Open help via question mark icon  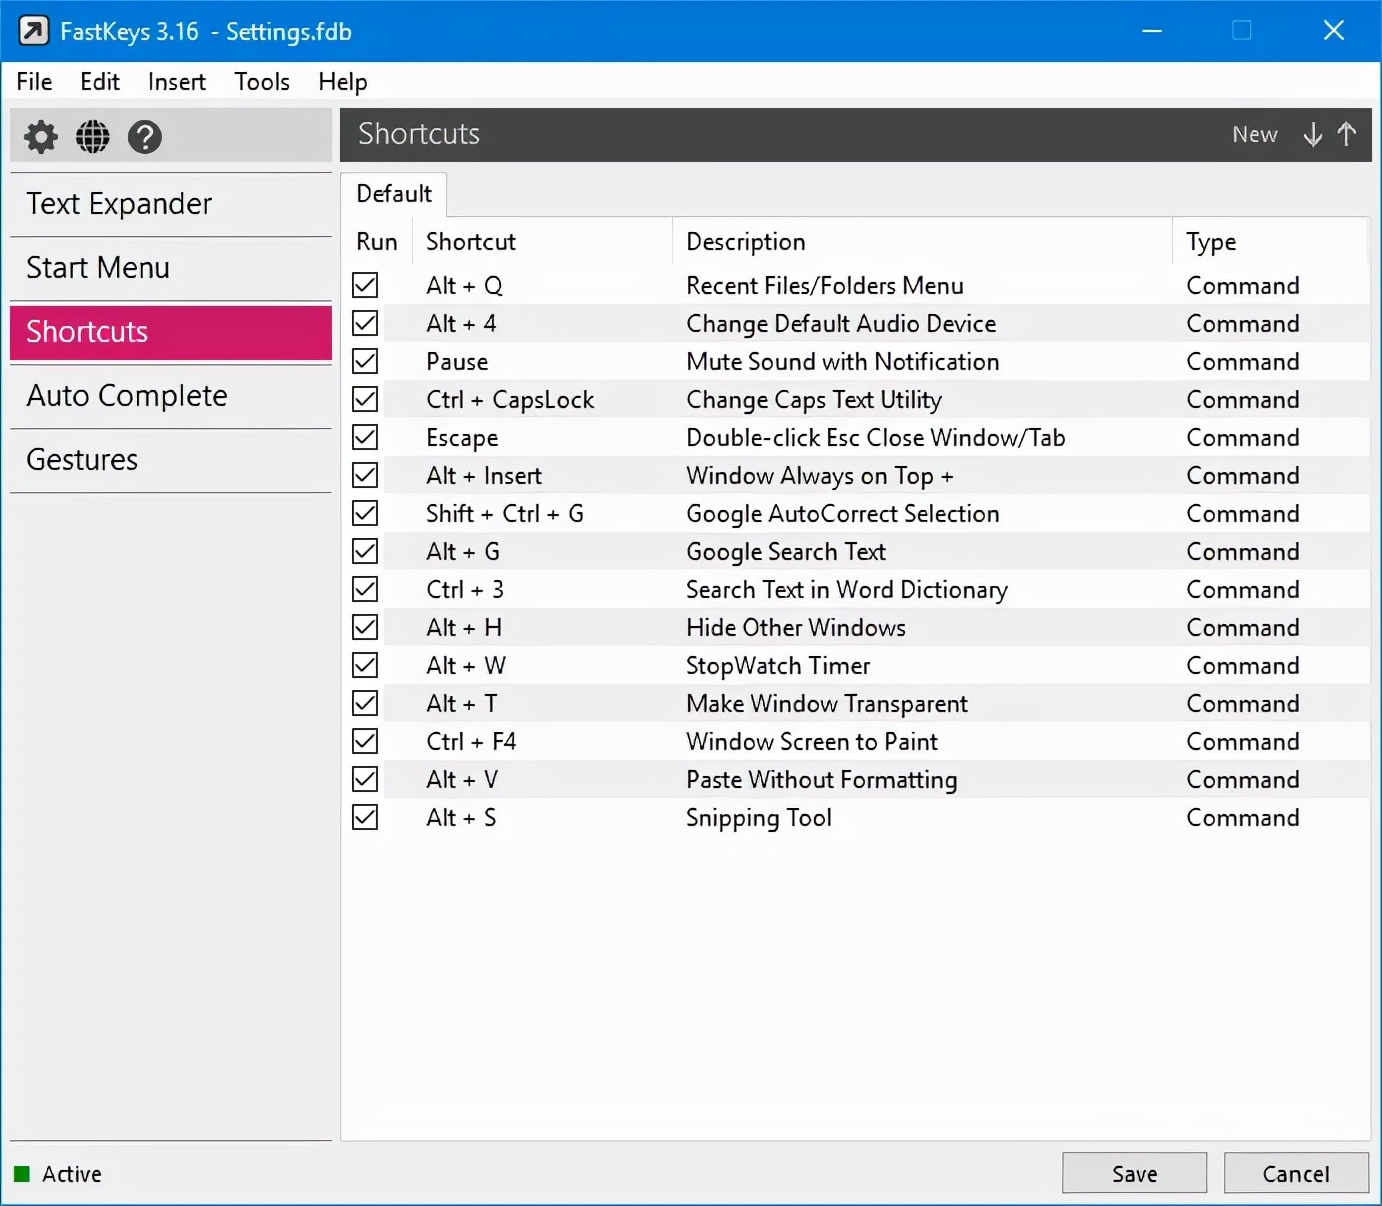point(145,137)
